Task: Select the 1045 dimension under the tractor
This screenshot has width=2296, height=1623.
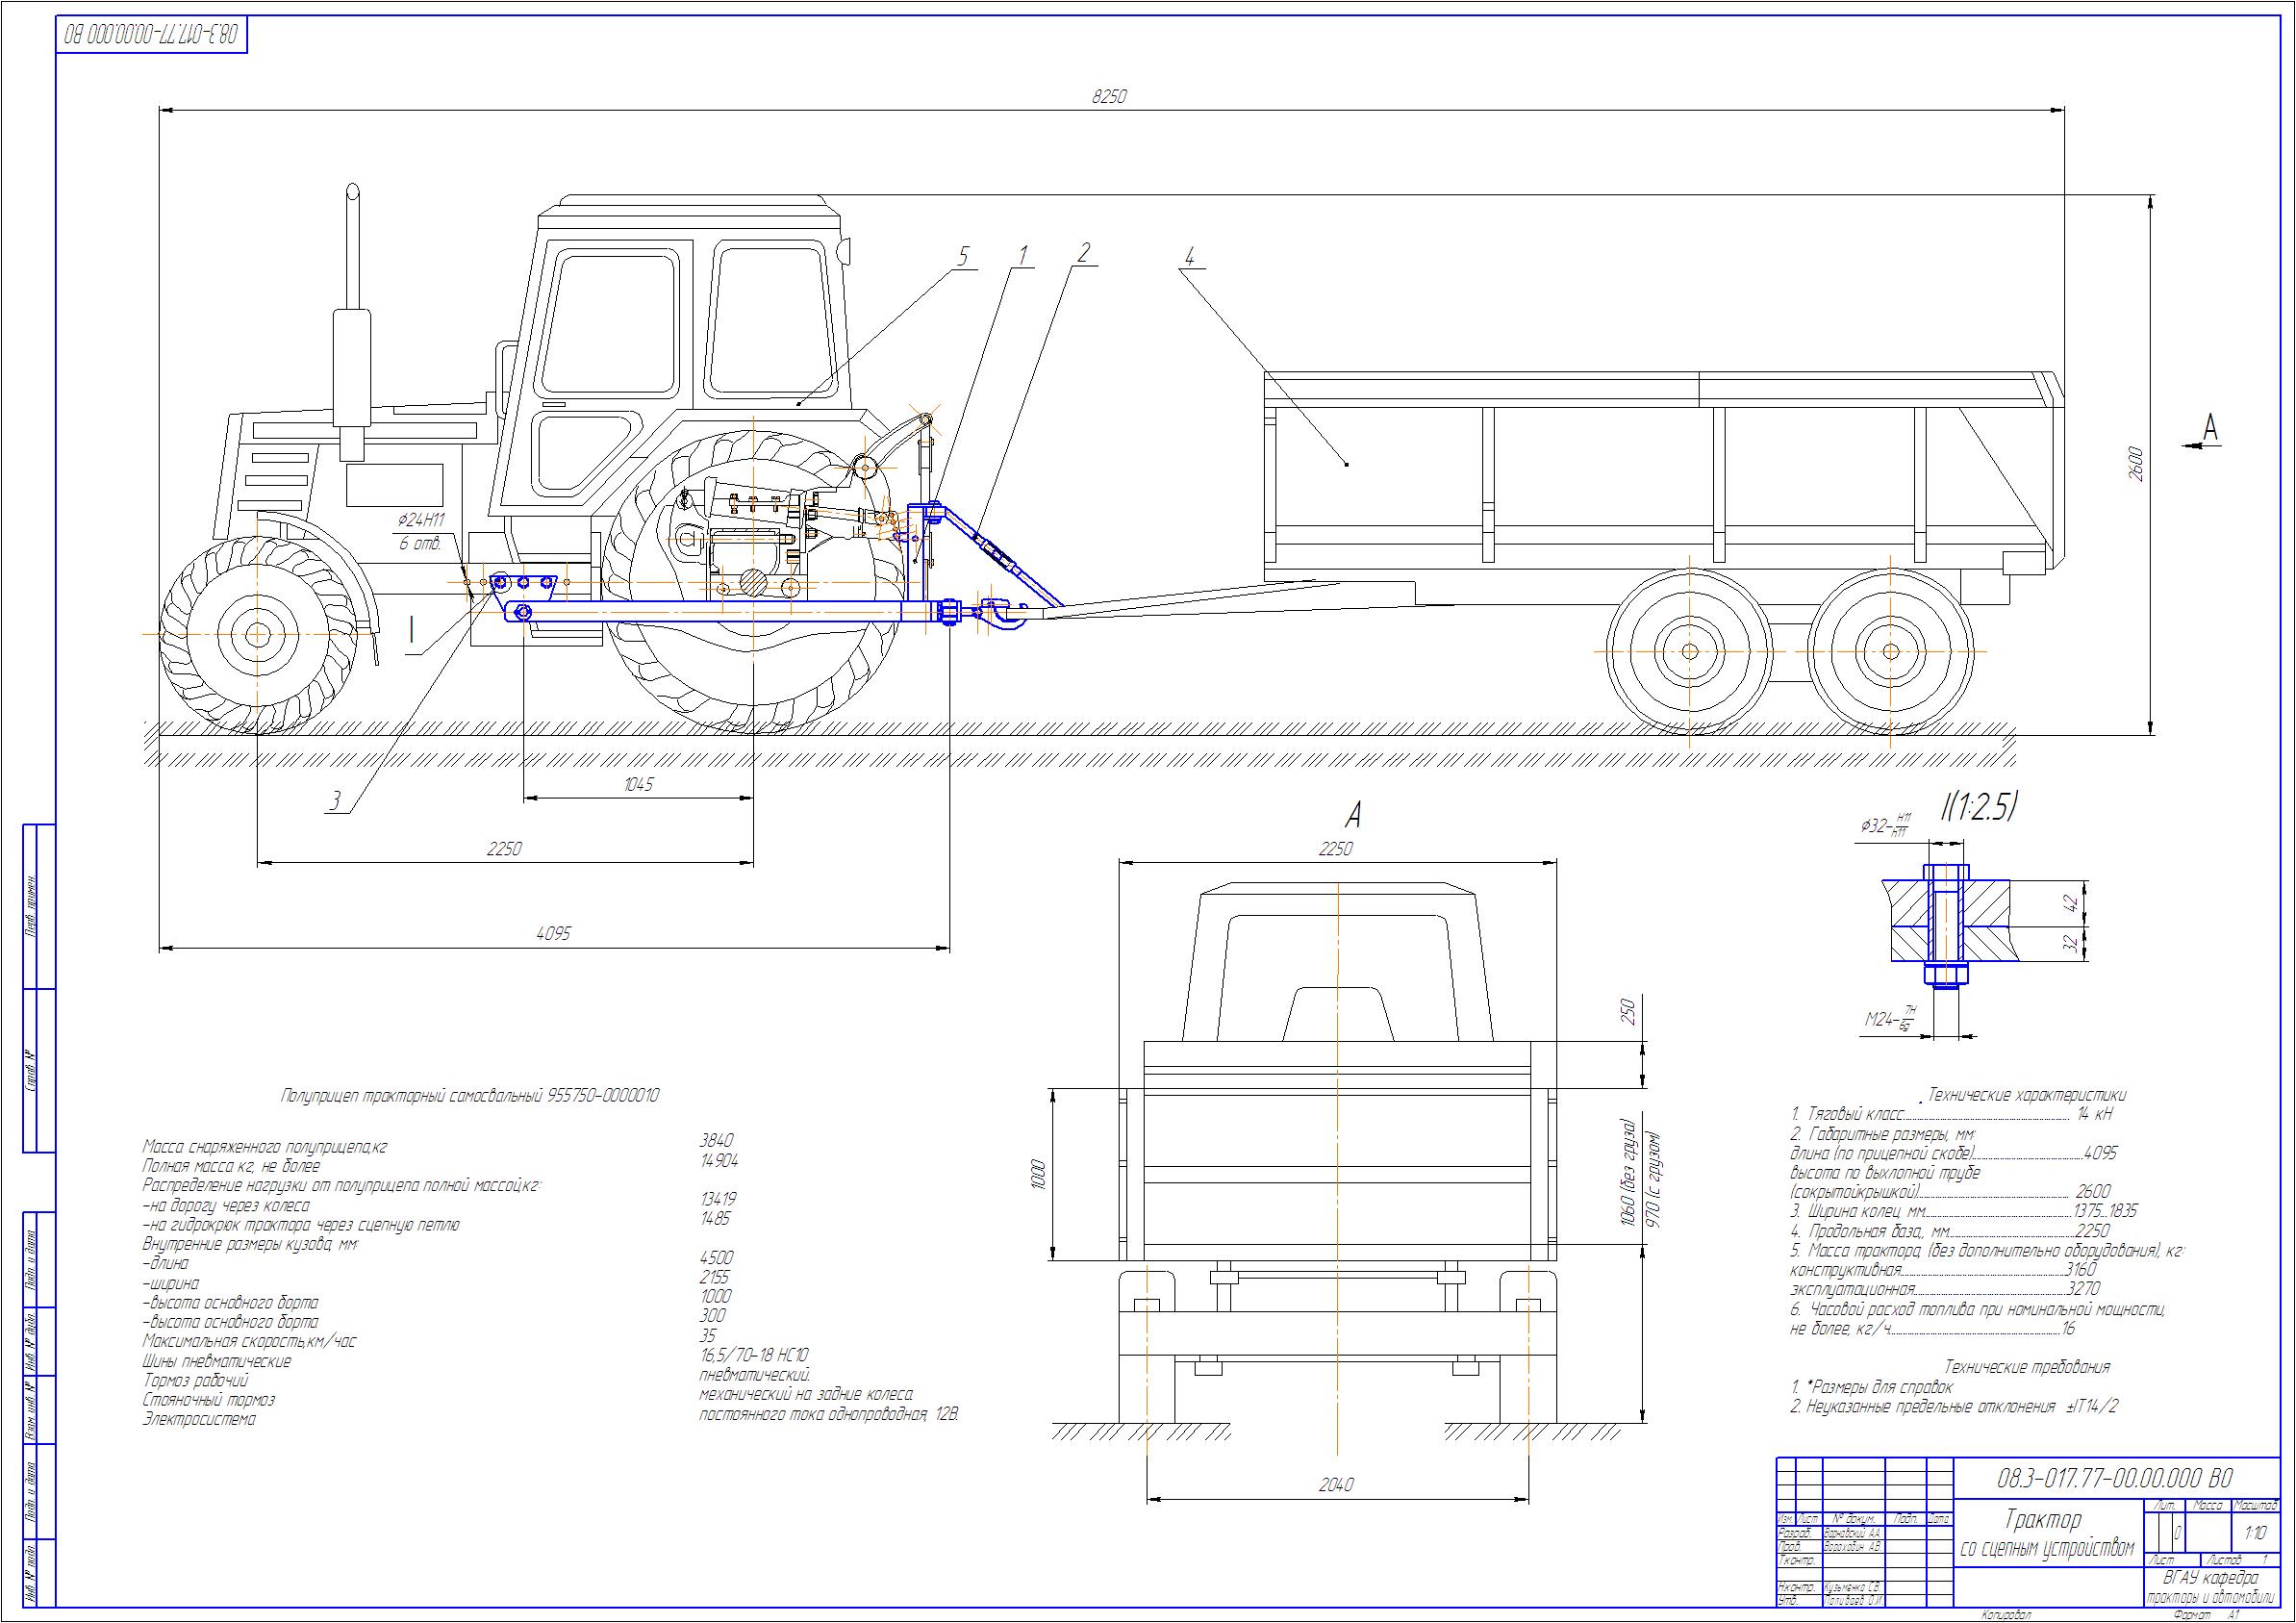Action: tap(638, 785)
